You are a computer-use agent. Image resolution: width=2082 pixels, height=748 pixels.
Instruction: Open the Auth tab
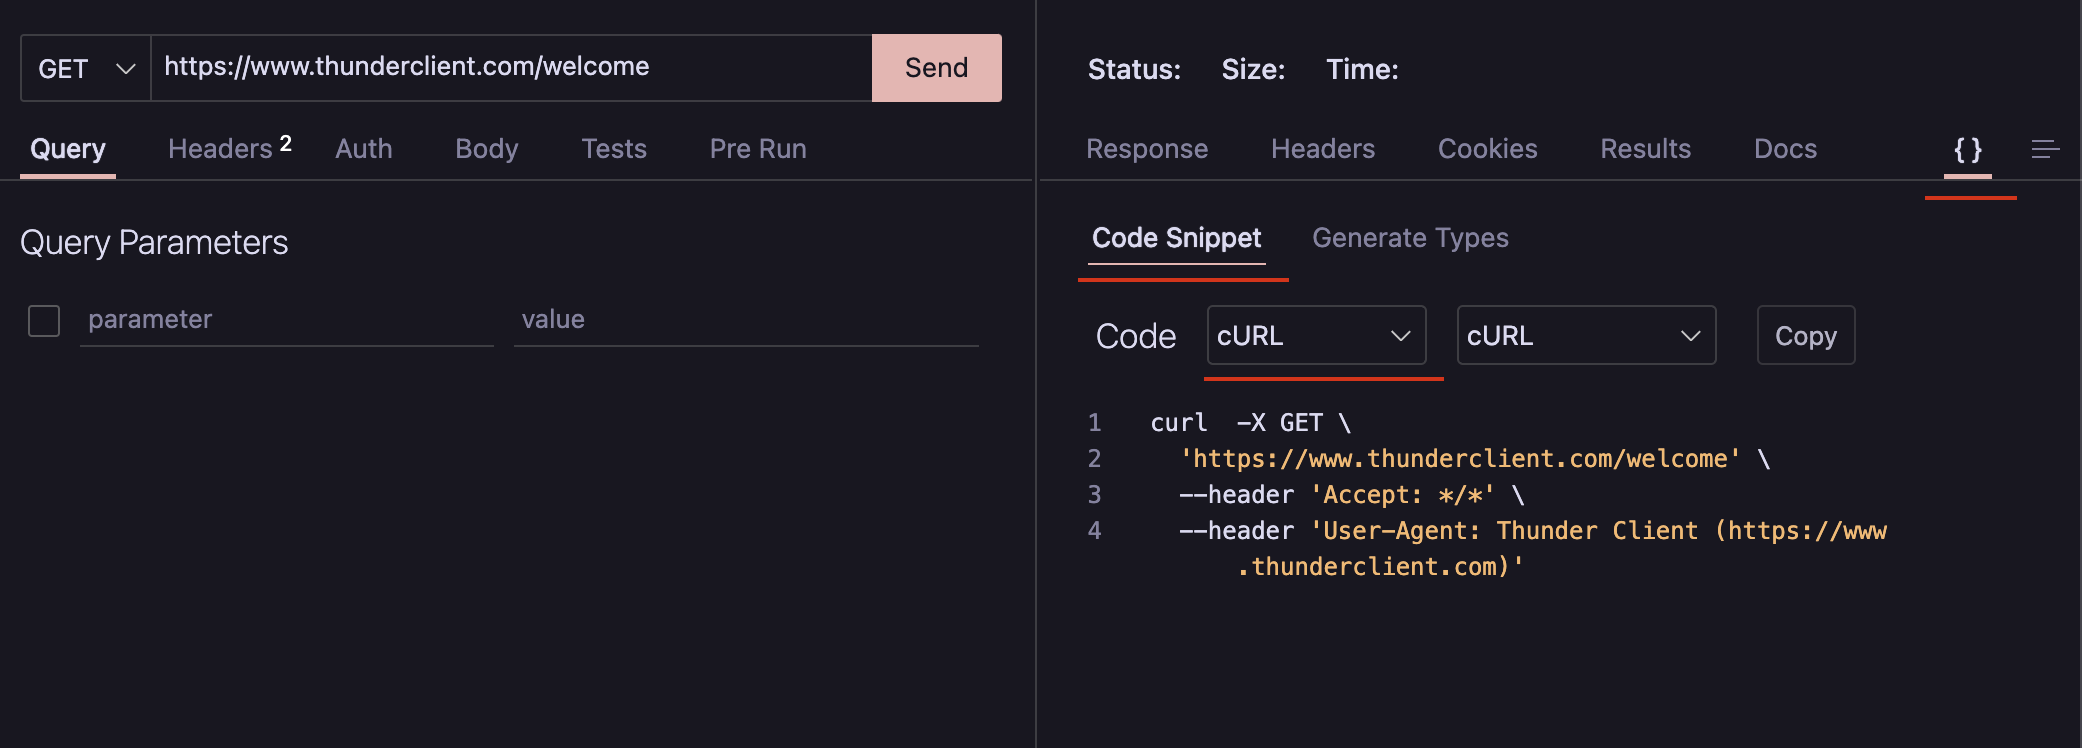tap(364, 149)
